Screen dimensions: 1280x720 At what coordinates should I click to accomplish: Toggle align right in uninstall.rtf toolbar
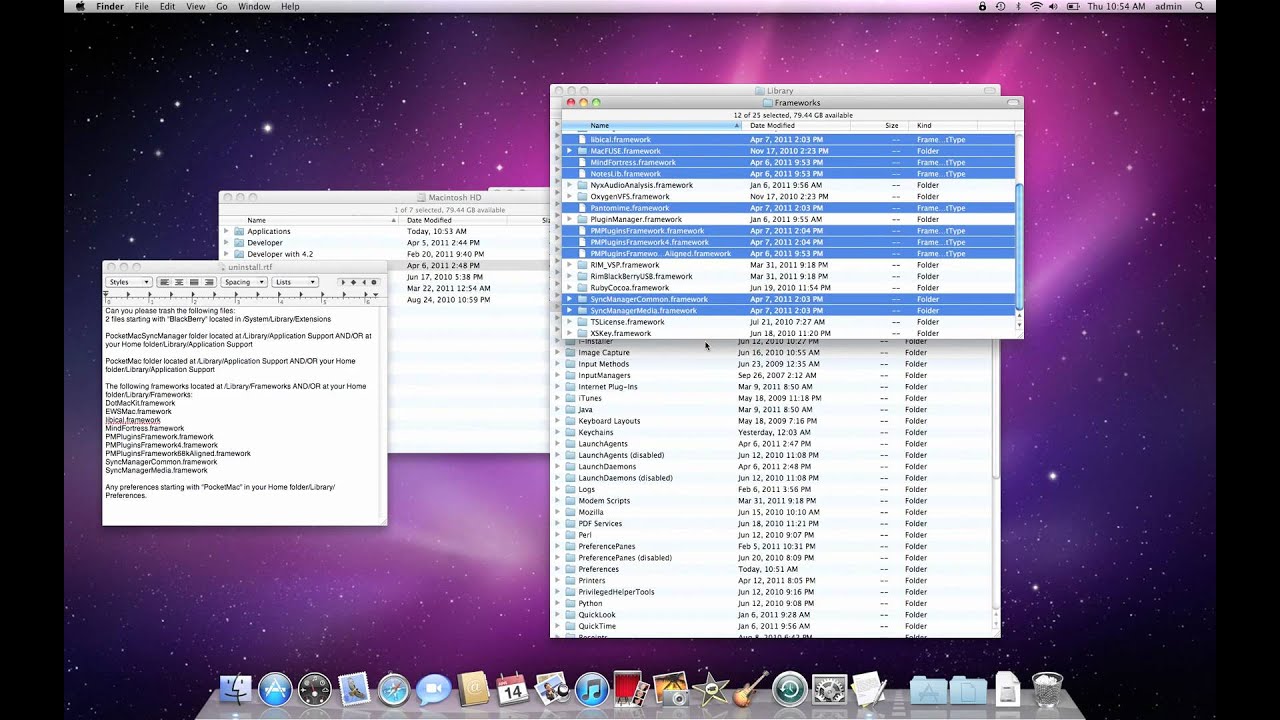tap(209, 282)
